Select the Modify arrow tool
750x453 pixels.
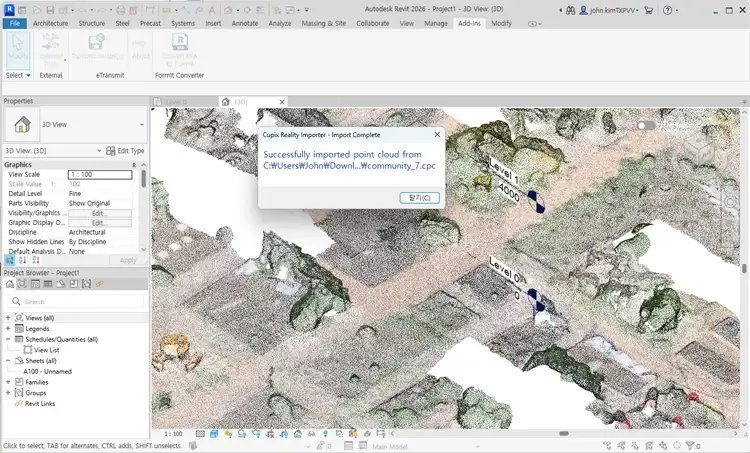tap(17, 47)
